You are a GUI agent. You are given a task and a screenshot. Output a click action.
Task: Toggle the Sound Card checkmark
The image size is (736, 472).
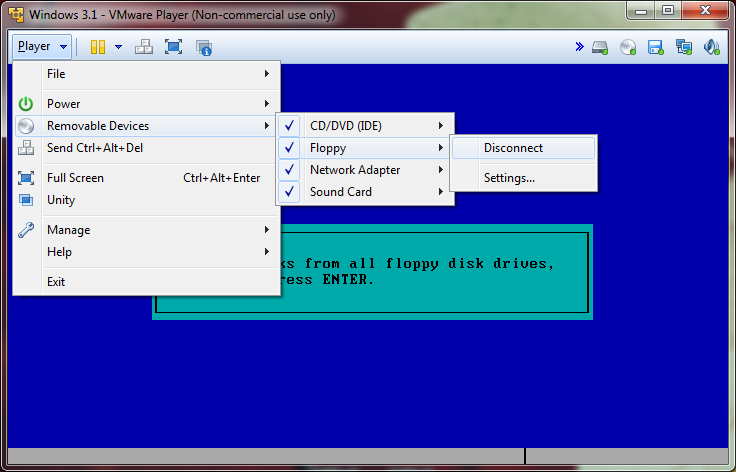tap(290, 192)
